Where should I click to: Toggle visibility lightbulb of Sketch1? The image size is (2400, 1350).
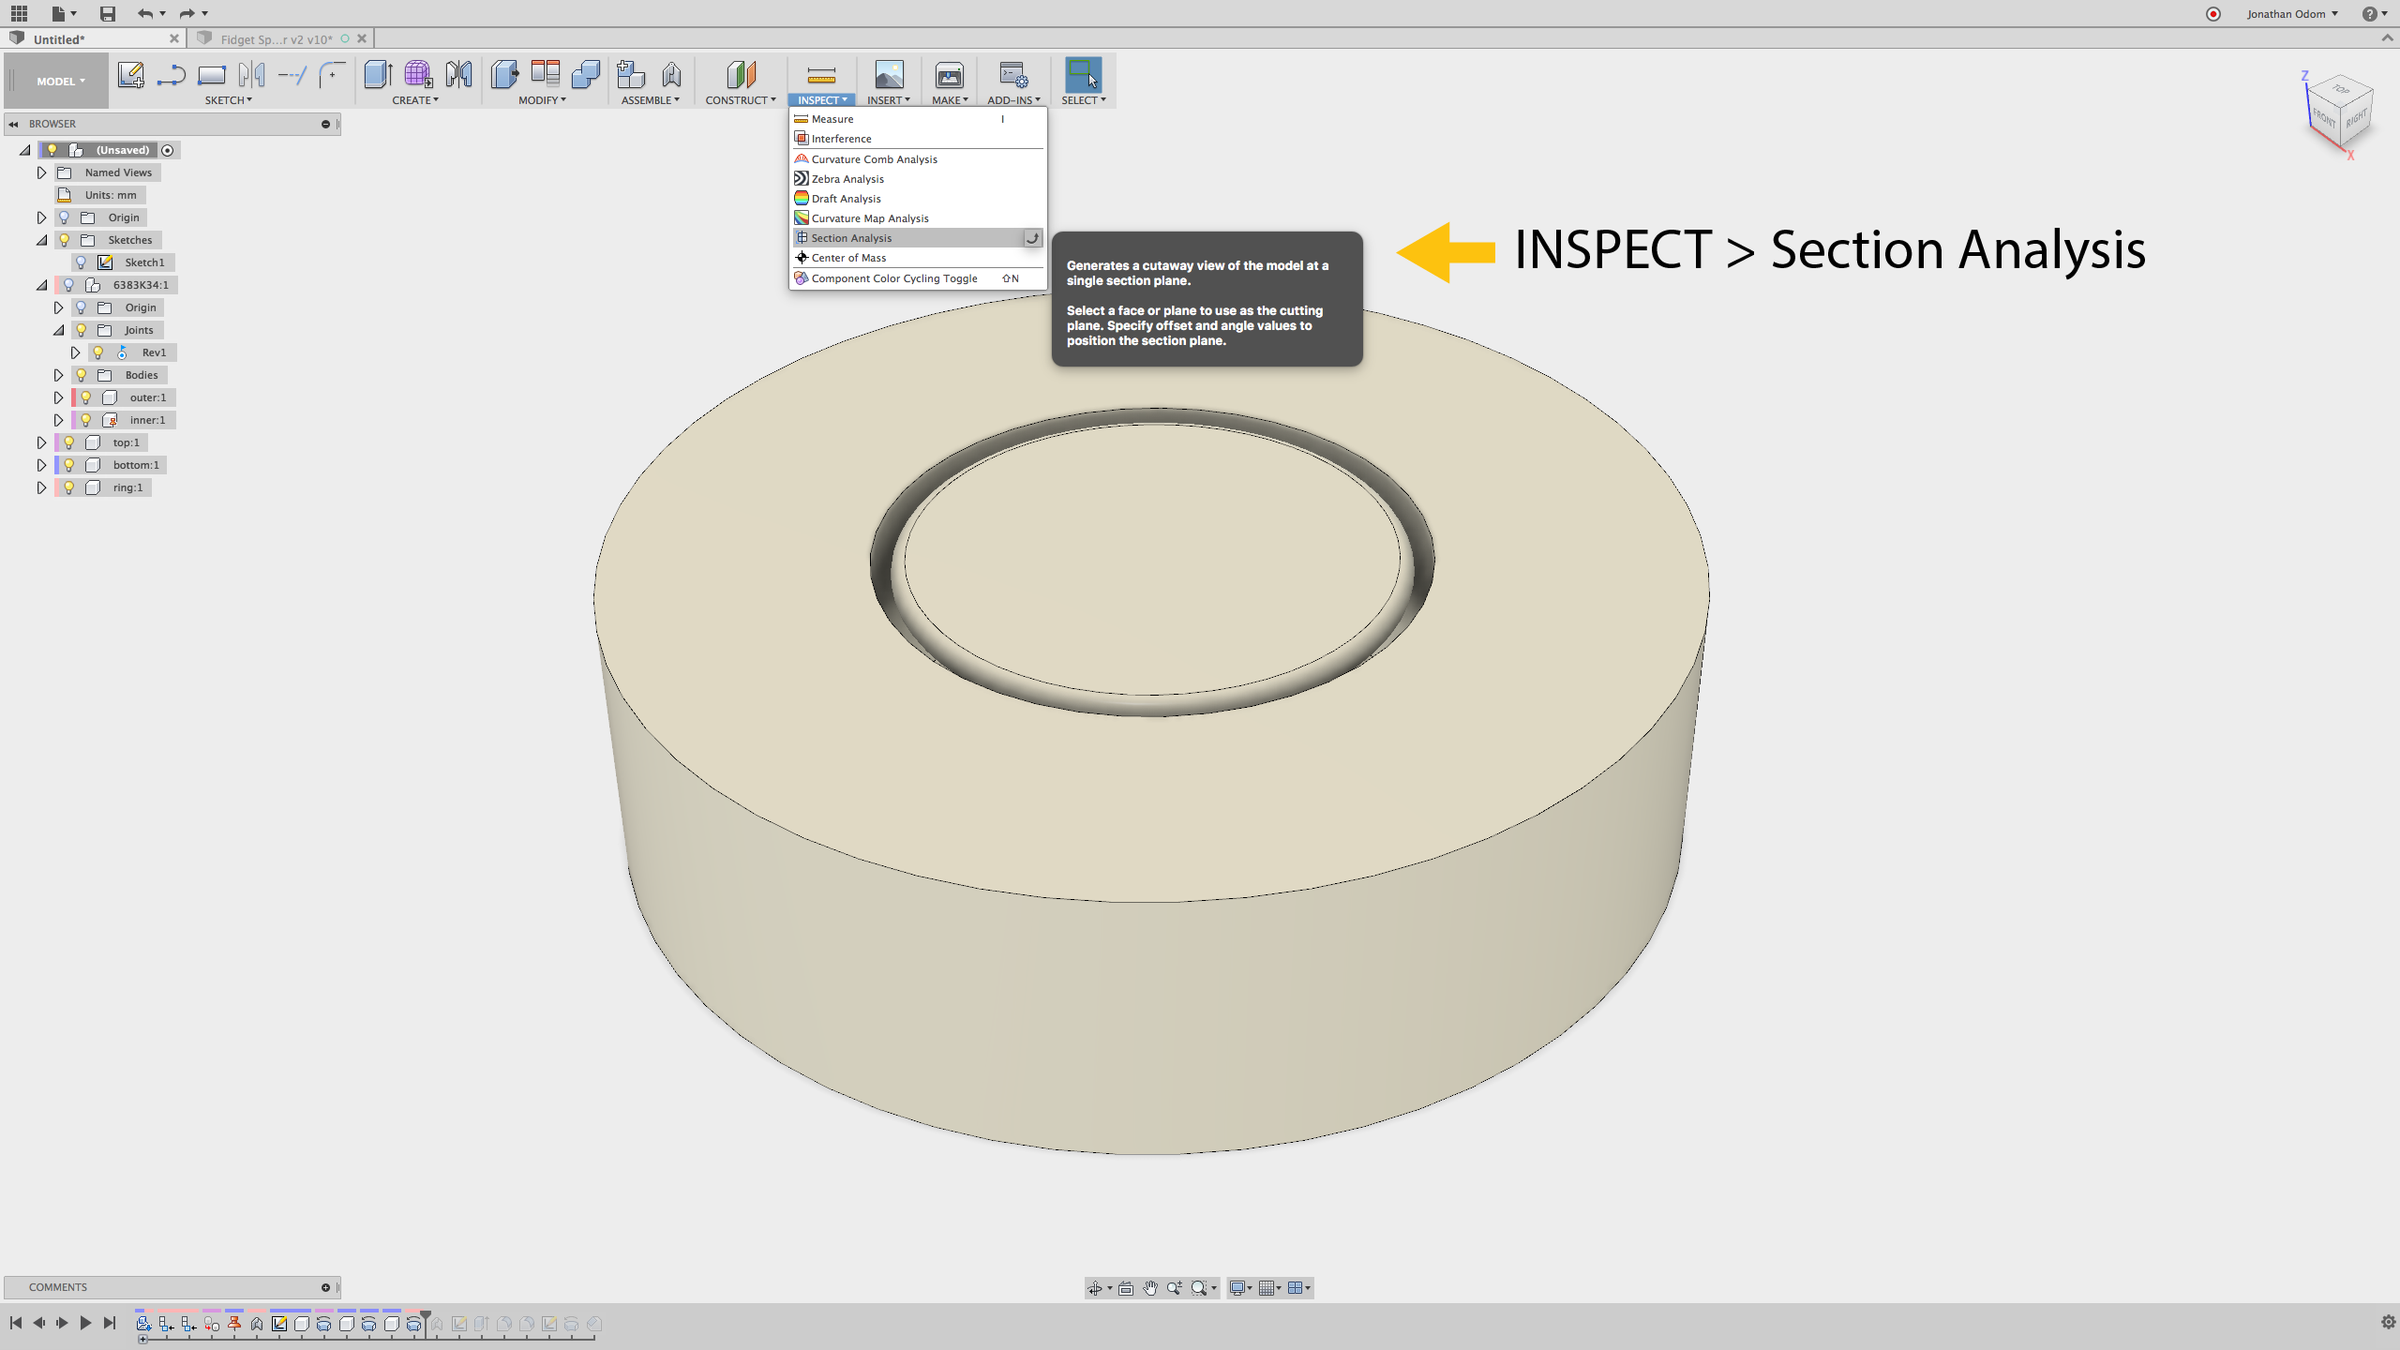point(82,262)
